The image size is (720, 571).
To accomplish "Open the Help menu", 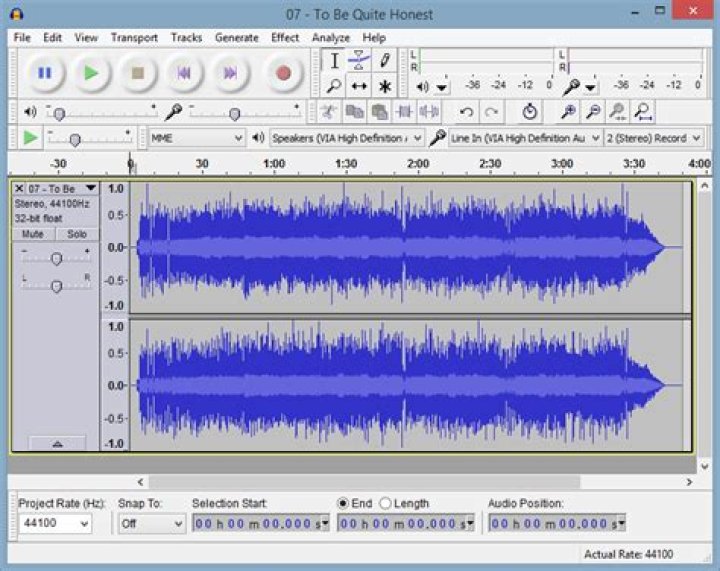I will click(374, 38).
